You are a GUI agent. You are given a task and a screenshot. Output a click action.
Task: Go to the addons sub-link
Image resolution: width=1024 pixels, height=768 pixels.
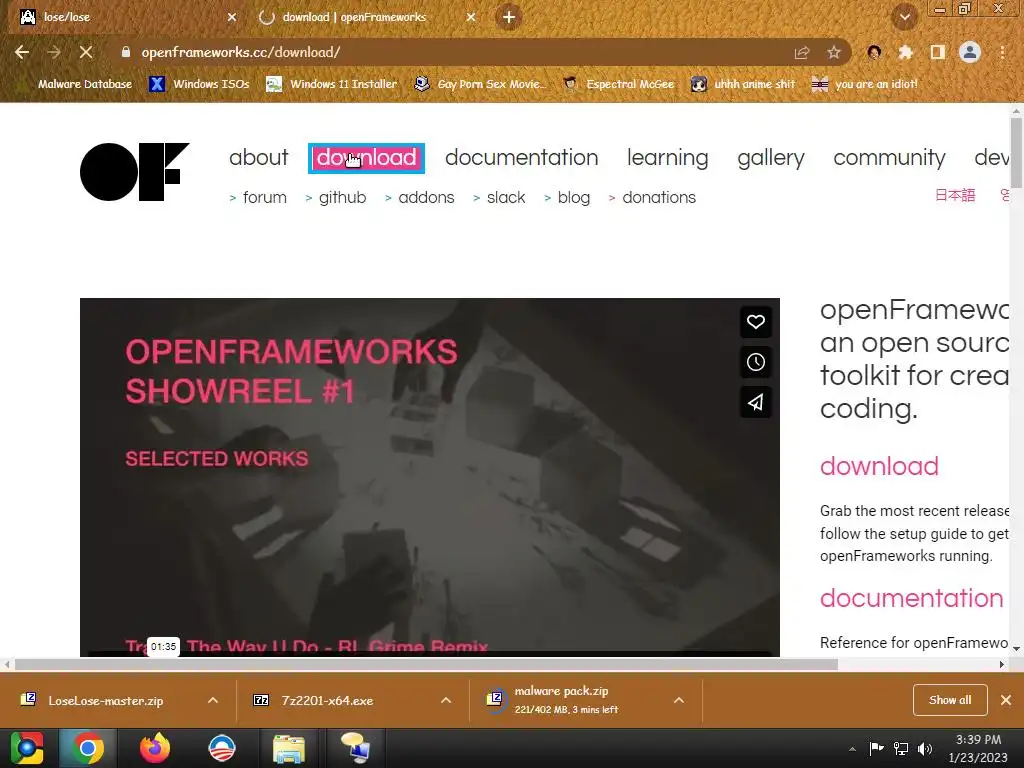pyautogui.click(x=426, y=197)
